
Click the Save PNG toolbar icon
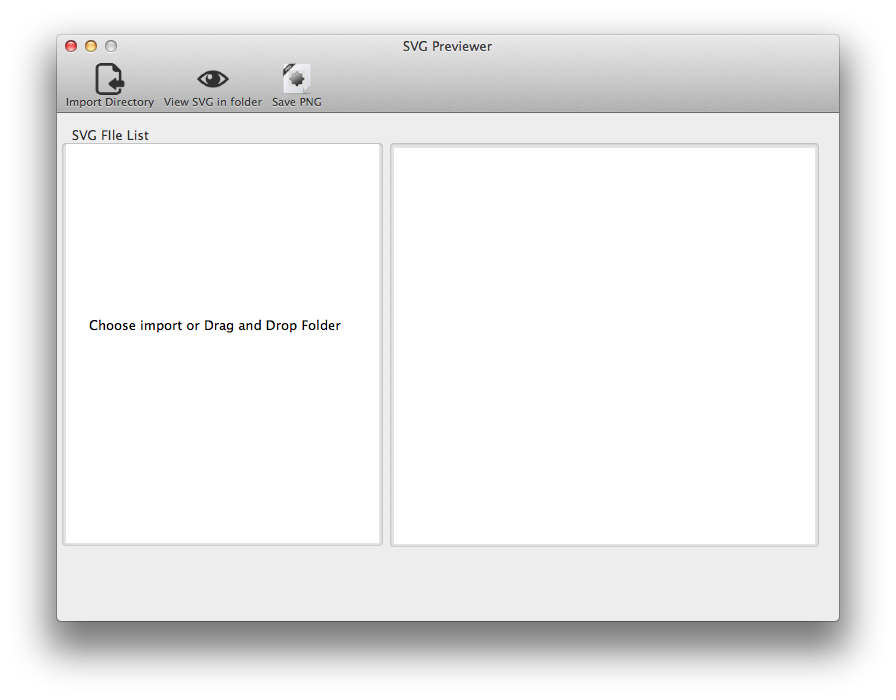[x=296, y=78]
